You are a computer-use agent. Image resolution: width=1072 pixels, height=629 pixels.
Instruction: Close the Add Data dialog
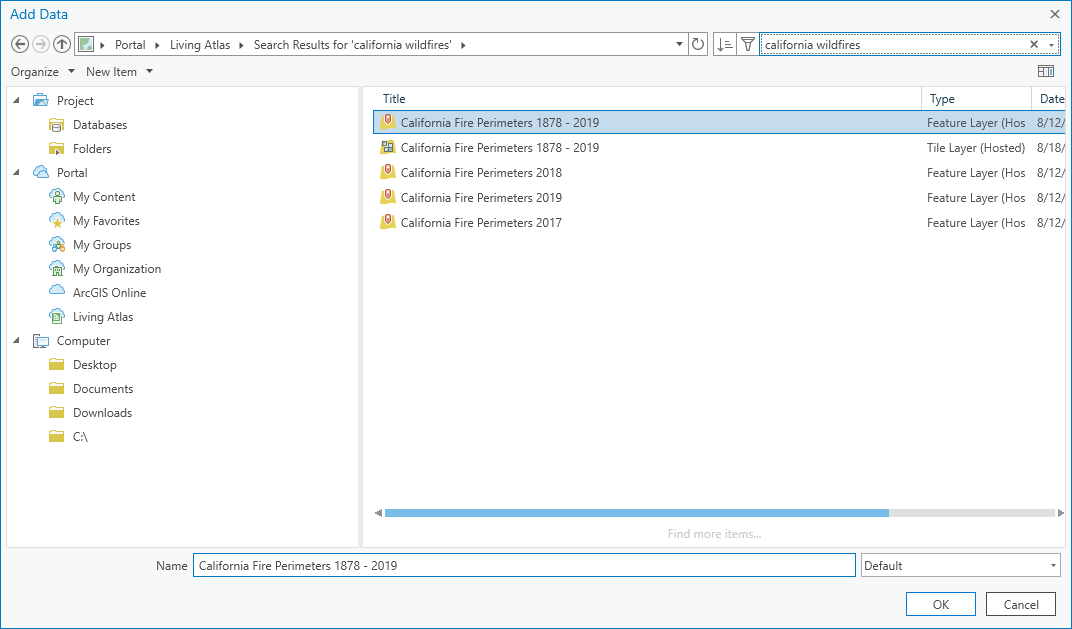tap(1055, 14)
